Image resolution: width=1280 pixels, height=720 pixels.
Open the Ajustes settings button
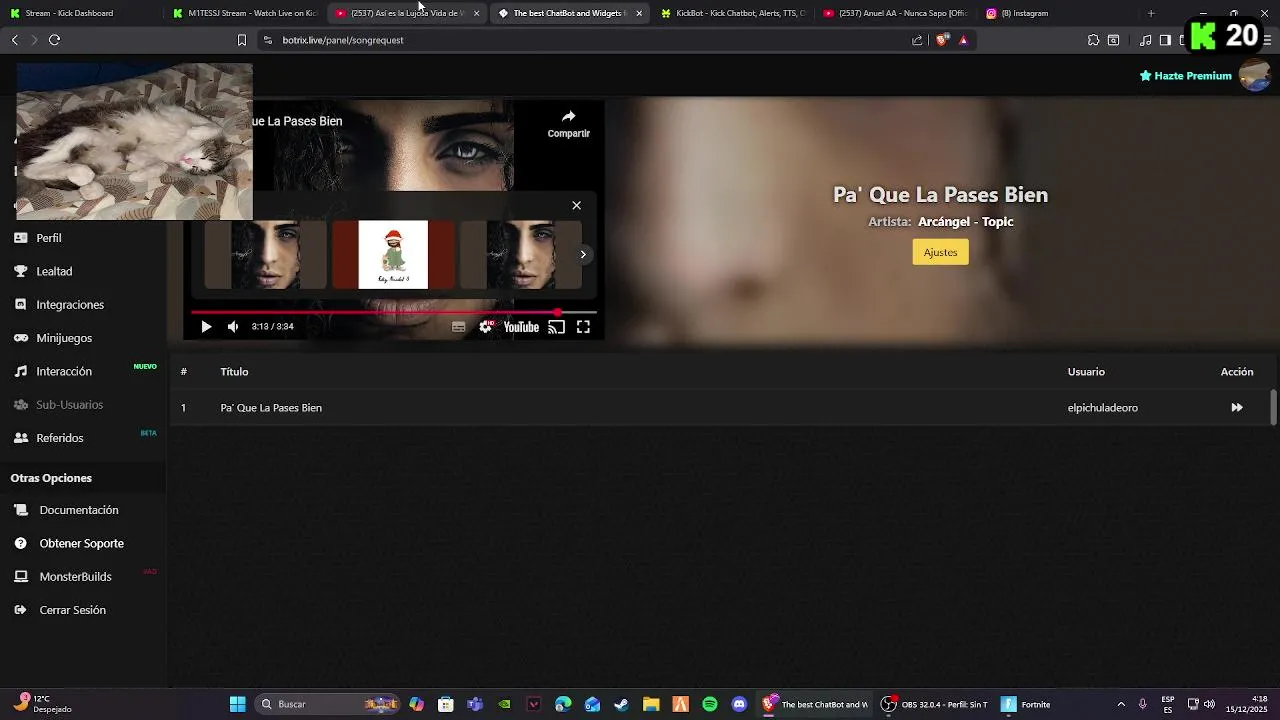tap(940, 252)
